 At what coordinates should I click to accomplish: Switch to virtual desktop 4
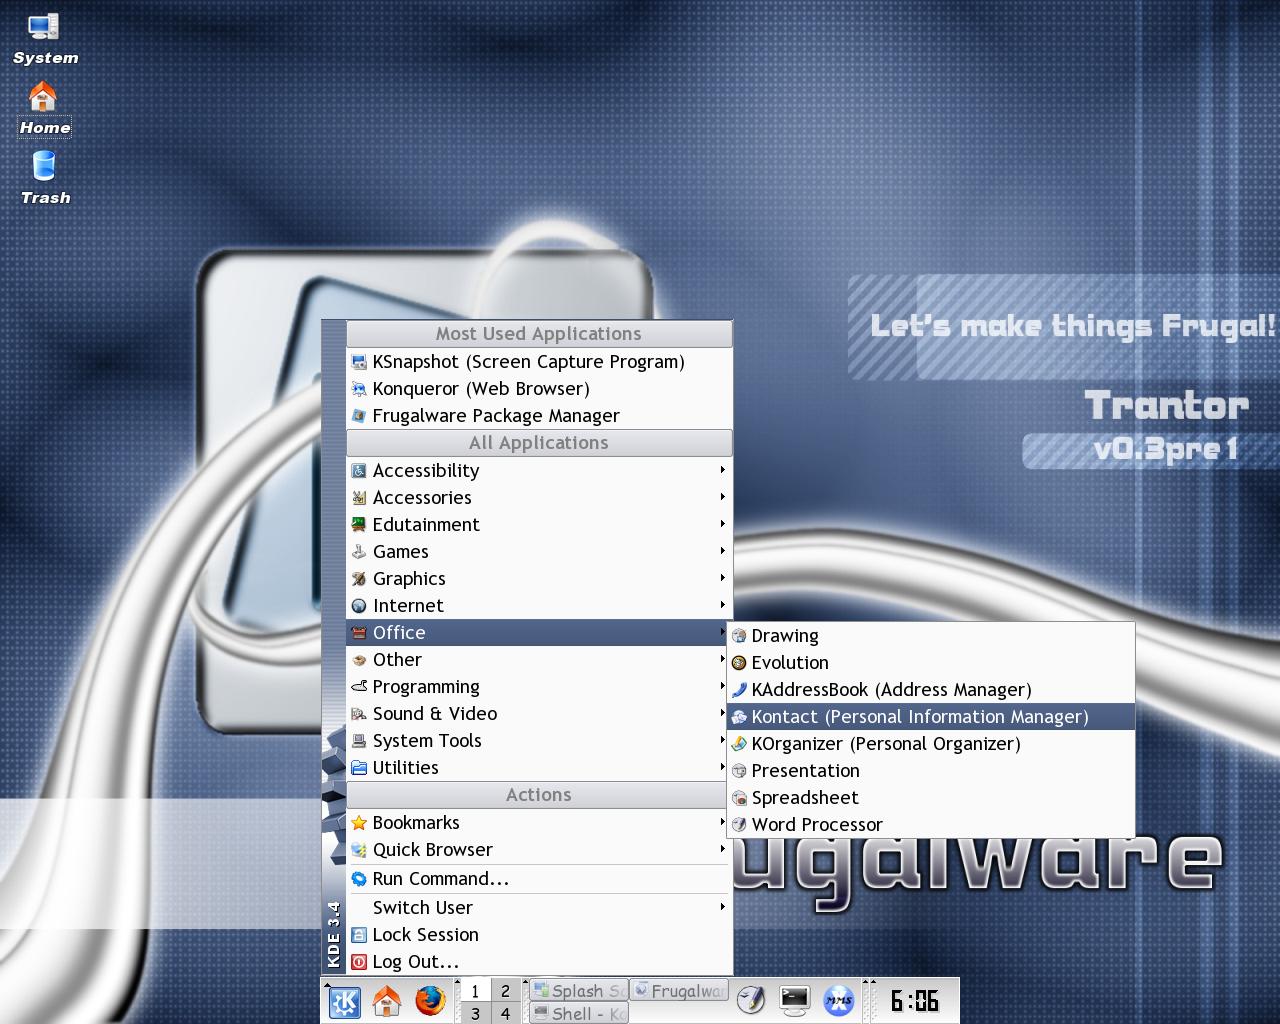point(505,1013)
